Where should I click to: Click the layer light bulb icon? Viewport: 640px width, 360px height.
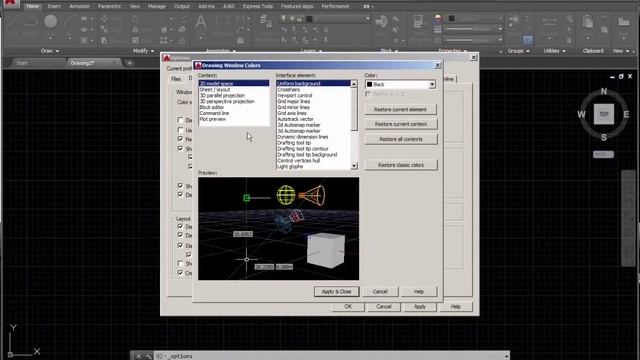(x=283, y=18)
